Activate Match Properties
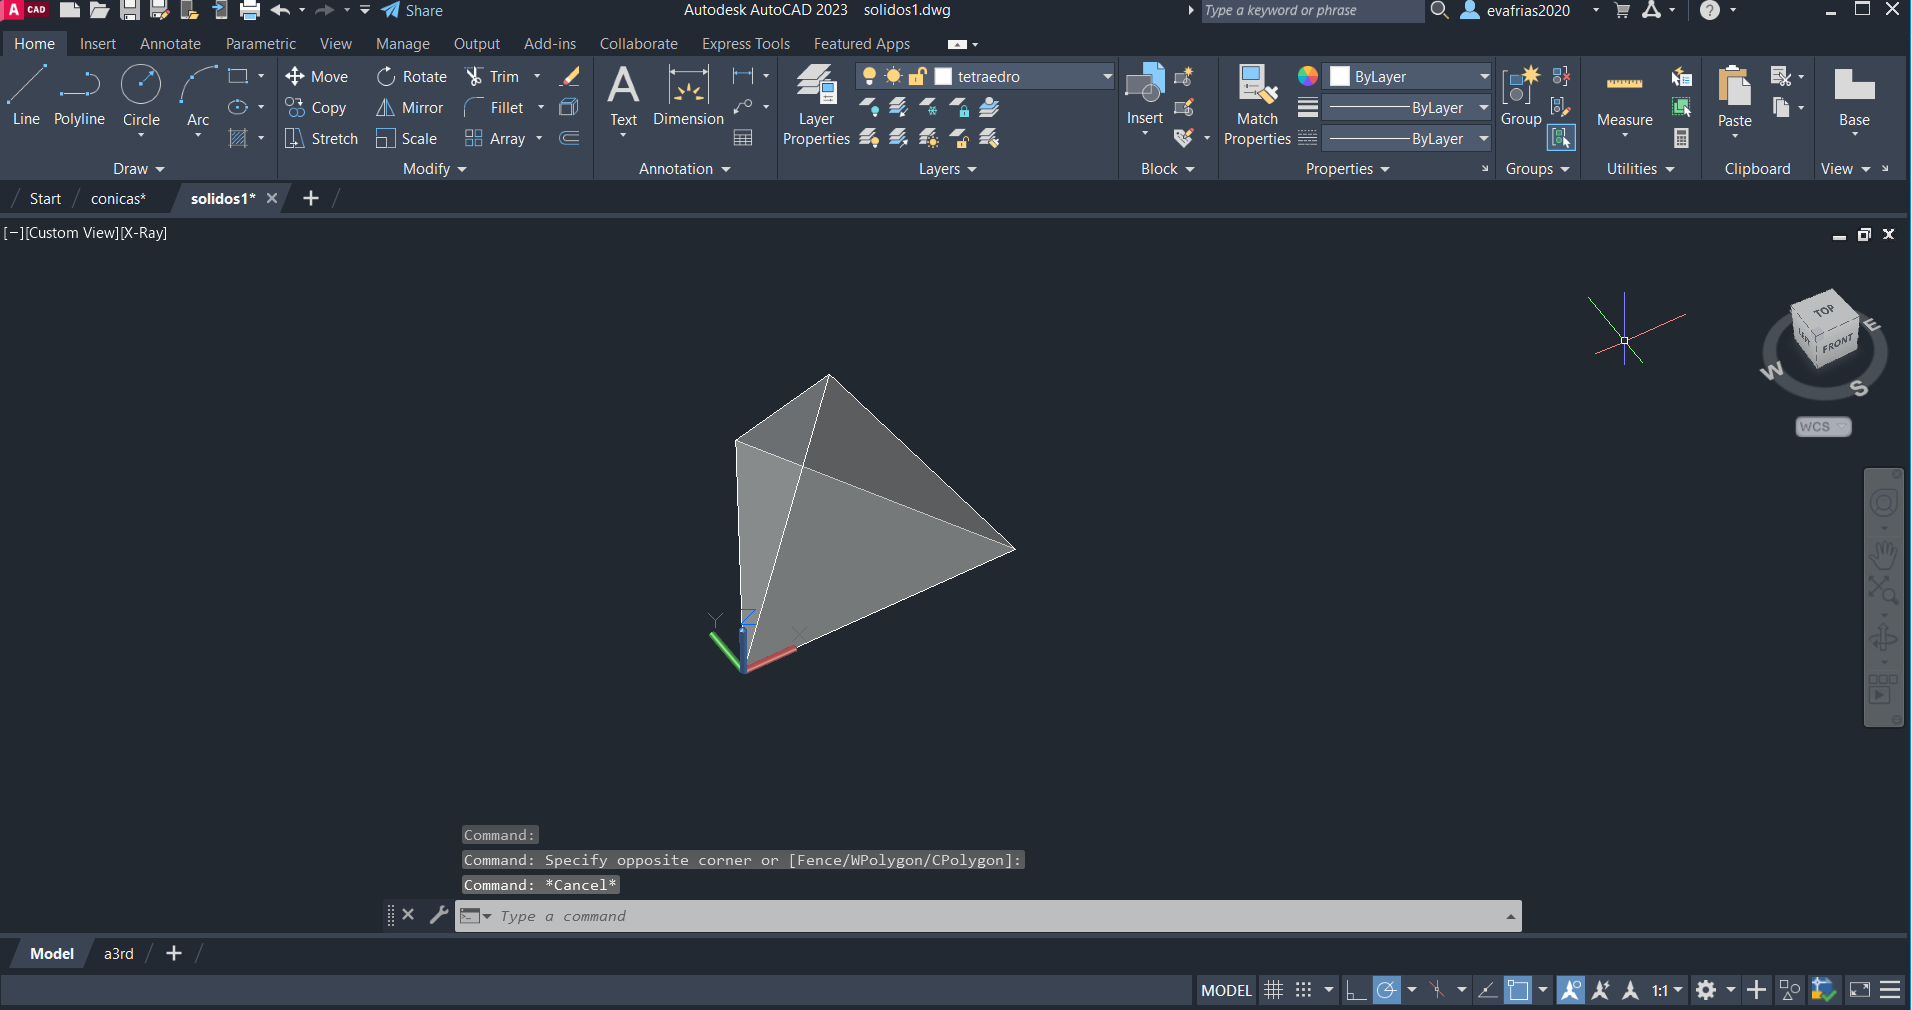The width and height of the screenshot is (1912, 1010). [x=1257, y=105]
